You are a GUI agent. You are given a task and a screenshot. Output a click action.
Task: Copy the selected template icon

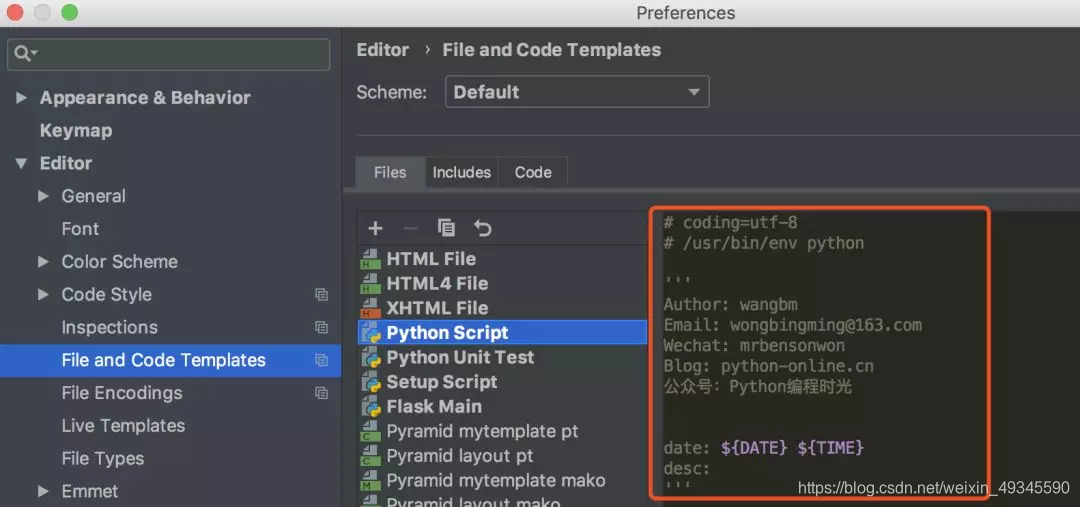click(x=446, y=228)
